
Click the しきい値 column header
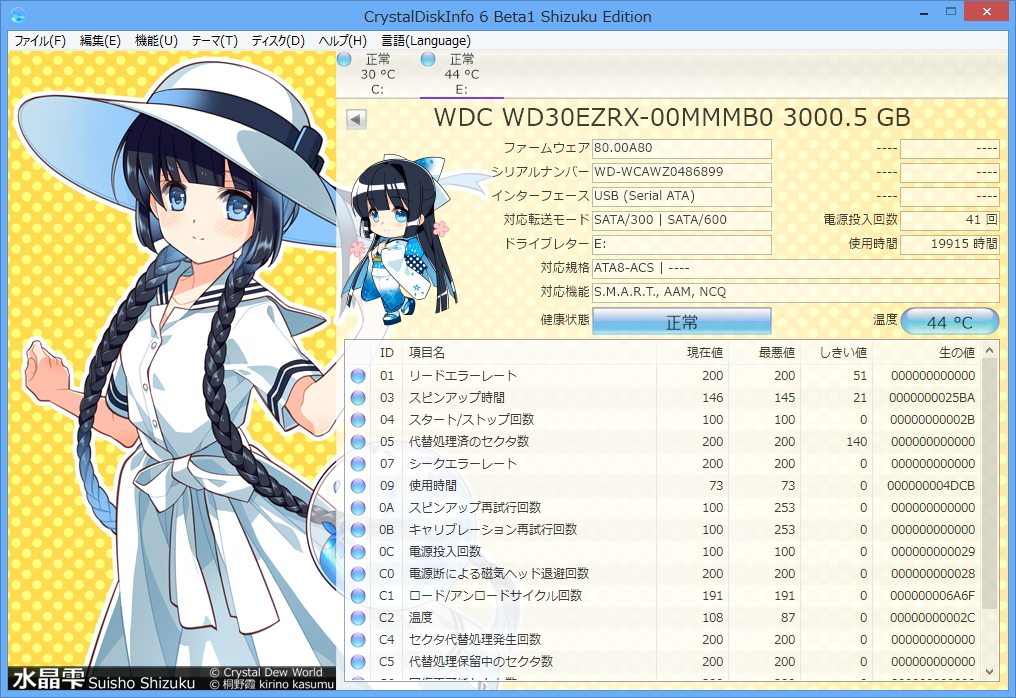(837, 353)
